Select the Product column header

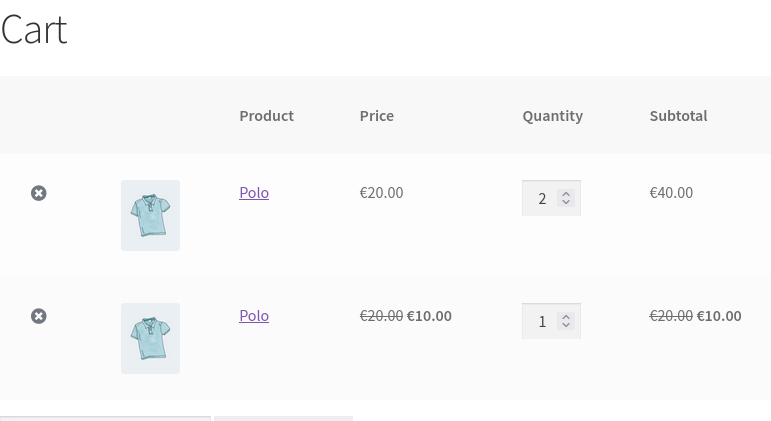click(x=267, y=116)
